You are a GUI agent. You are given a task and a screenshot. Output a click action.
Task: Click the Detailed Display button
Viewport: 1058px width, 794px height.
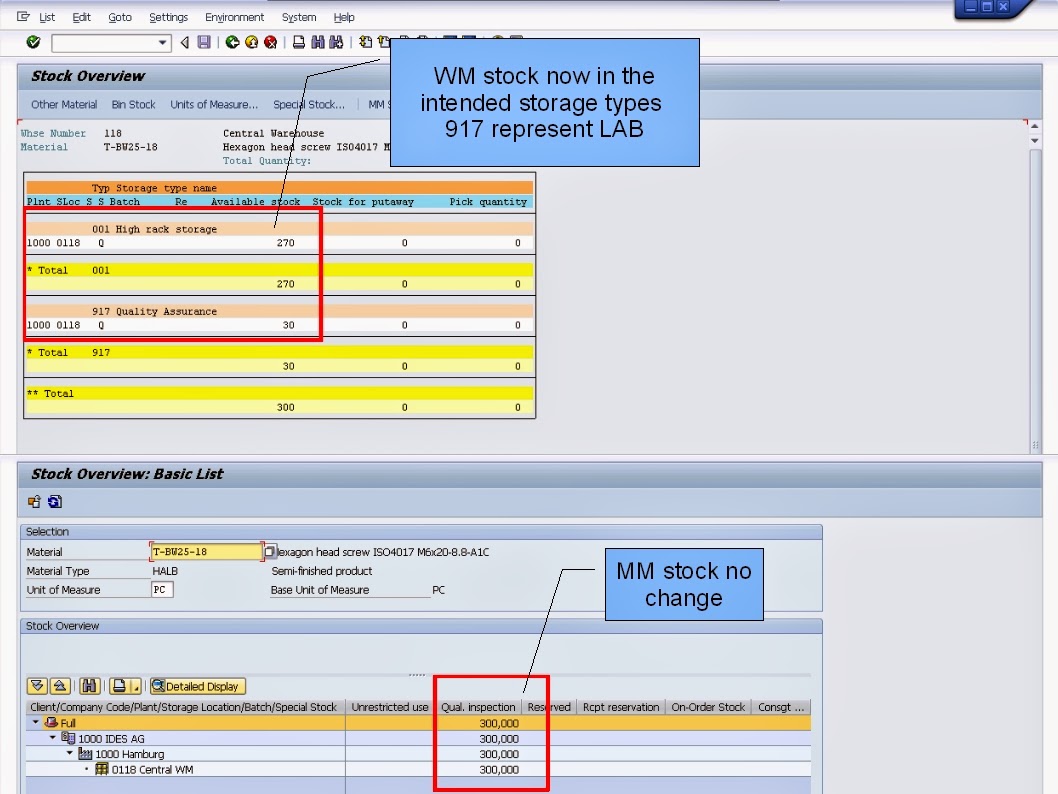(197, 686)
